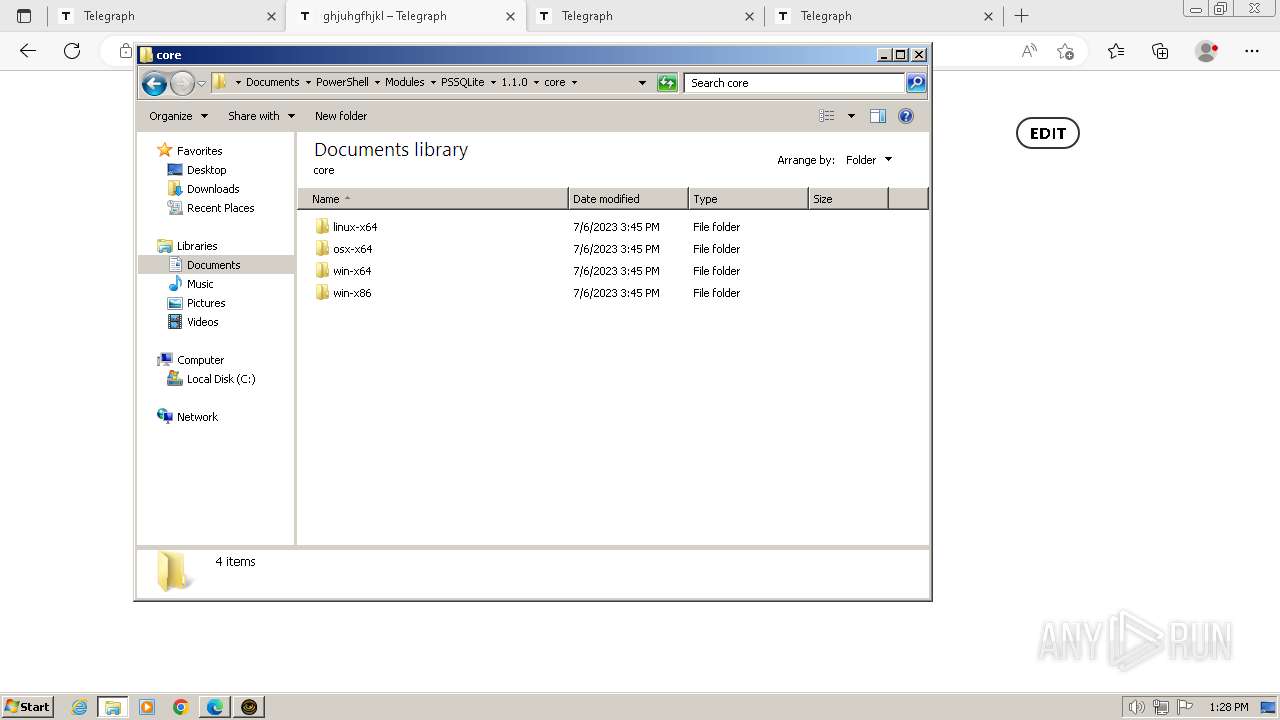Viewport: 1280px width, 720px height.
Task: Navigate to 1.1.0 in breadcrumb
Action: click(514, 83)
